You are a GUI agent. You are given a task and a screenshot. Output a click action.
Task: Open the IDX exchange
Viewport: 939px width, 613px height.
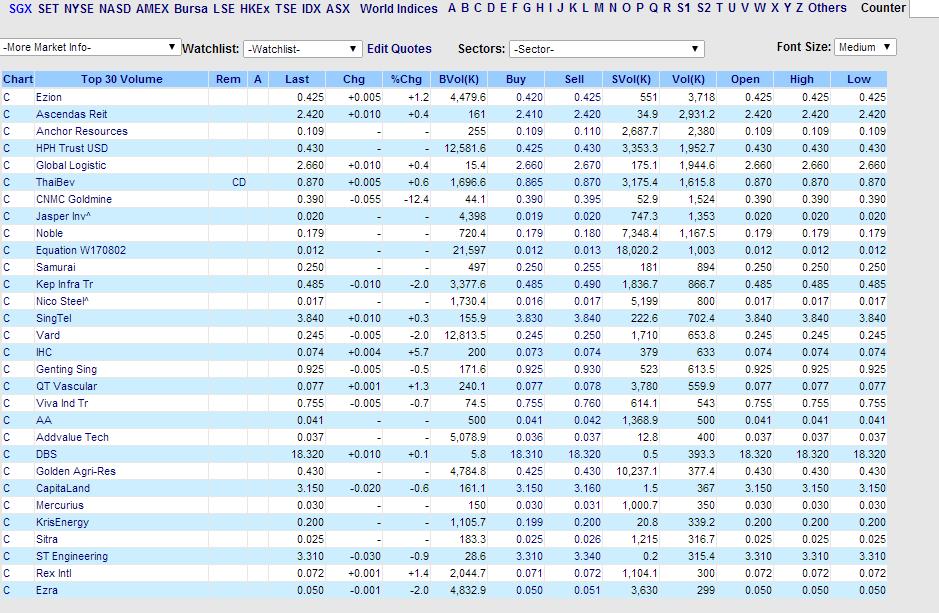click(311, 8)
